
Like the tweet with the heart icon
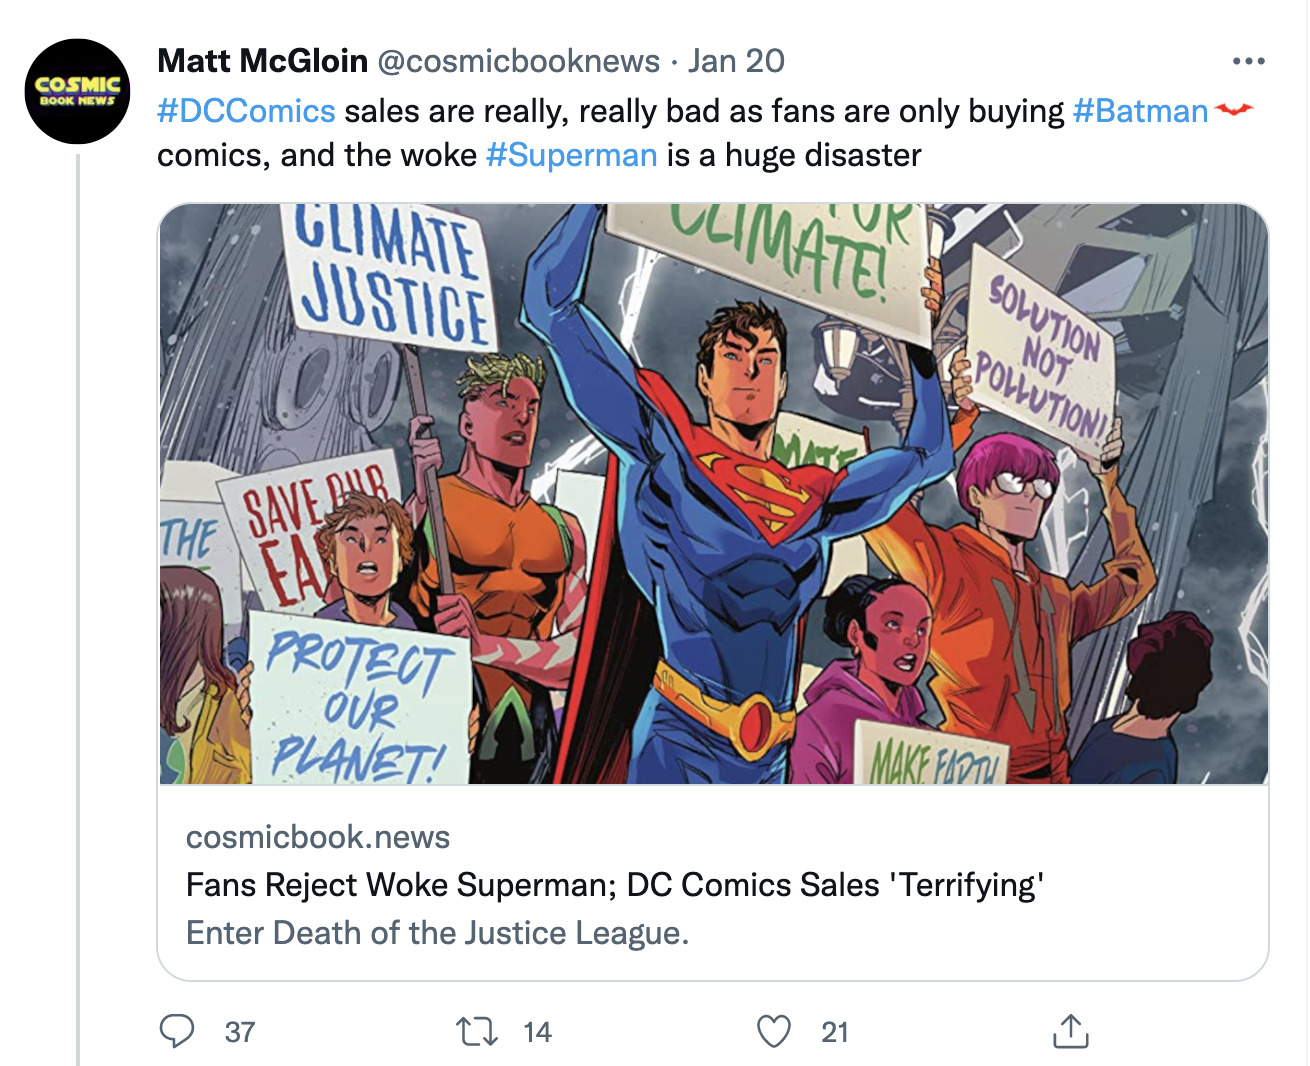click(x=773, y=1031)
